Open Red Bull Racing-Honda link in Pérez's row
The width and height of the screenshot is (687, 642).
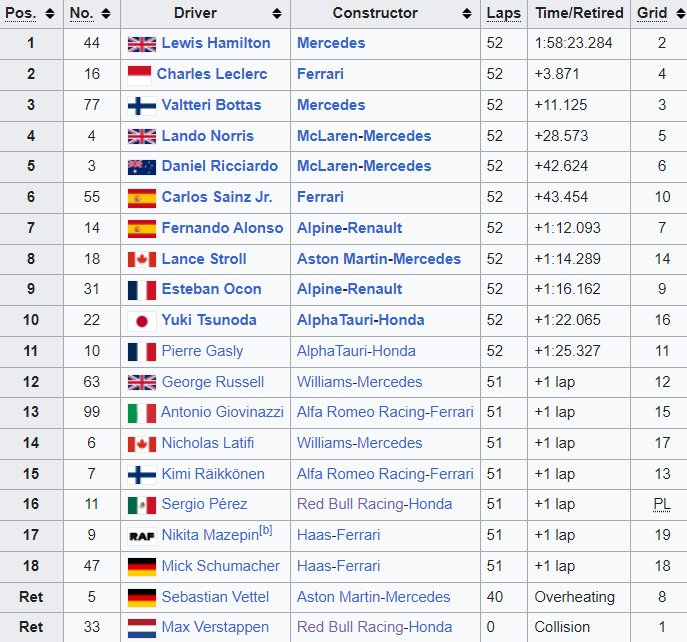point(375,504)
